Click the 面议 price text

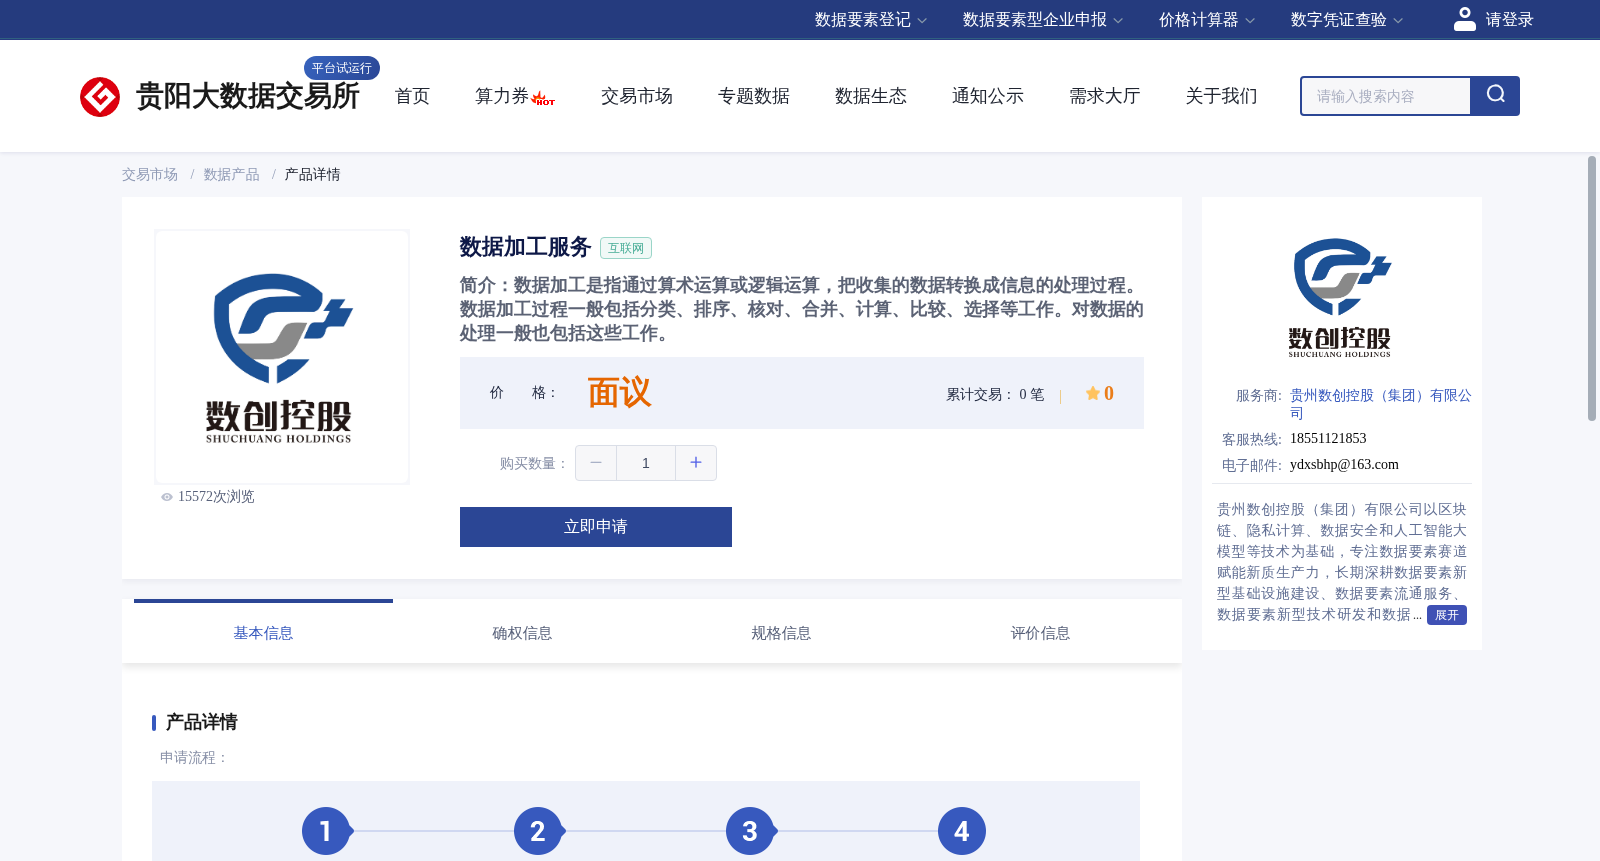coord(619,393)
